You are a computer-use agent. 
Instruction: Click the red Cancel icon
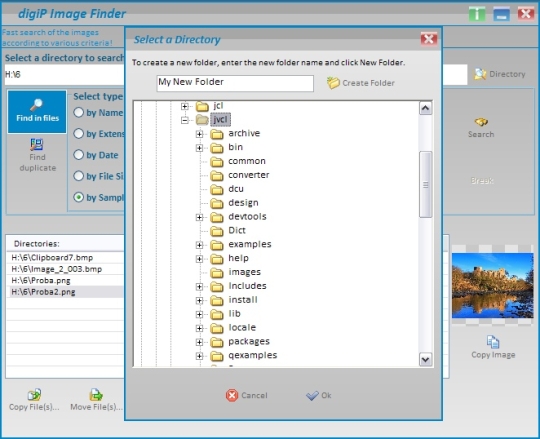pyautogui.click(x=232, y=395)
